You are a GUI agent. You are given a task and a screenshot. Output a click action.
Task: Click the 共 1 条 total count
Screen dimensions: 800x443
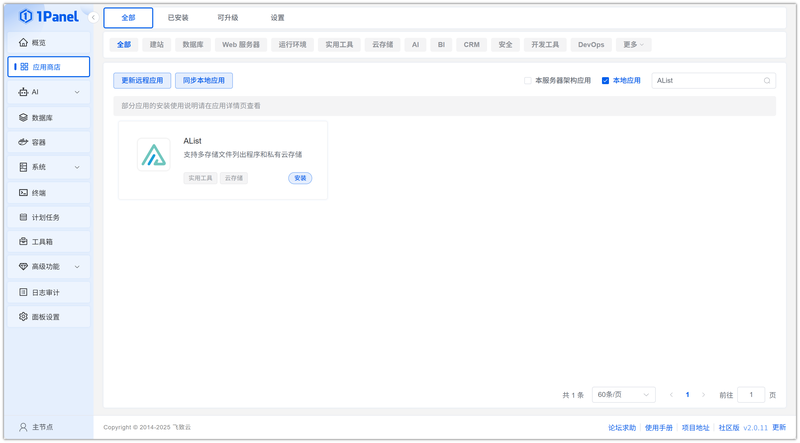click(x=573, y=395)
